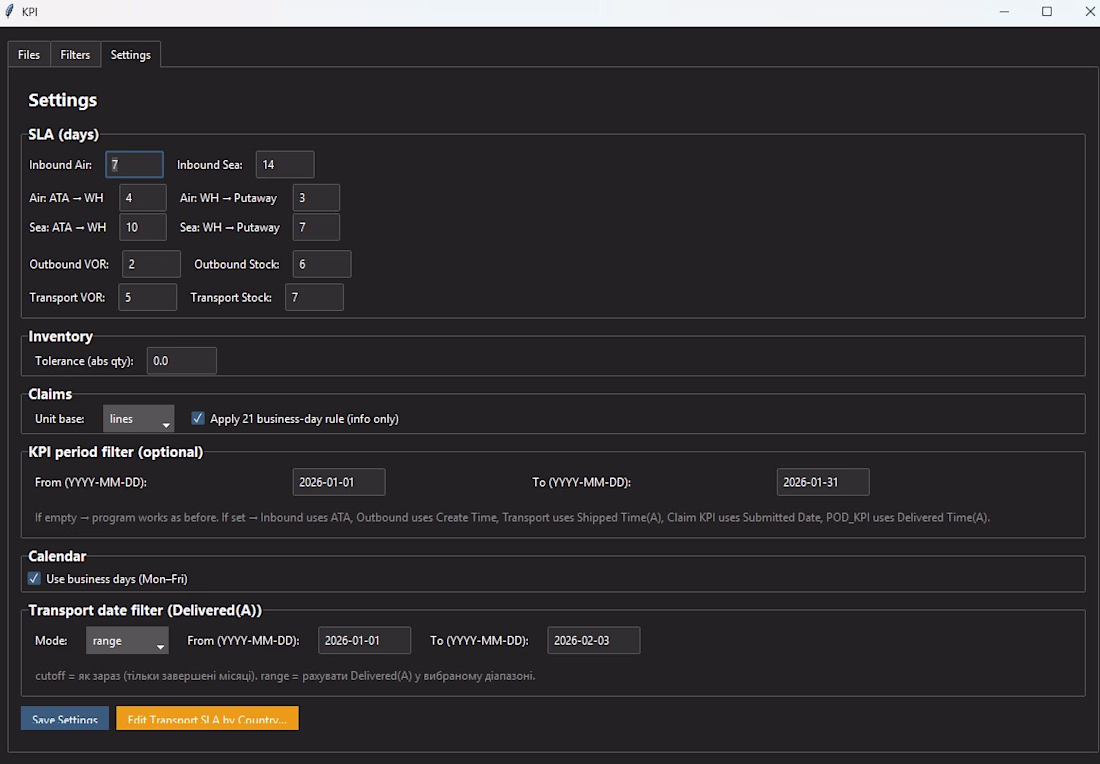
Task: Minimize the KPI window
Action: click(x=1004, y=12)
